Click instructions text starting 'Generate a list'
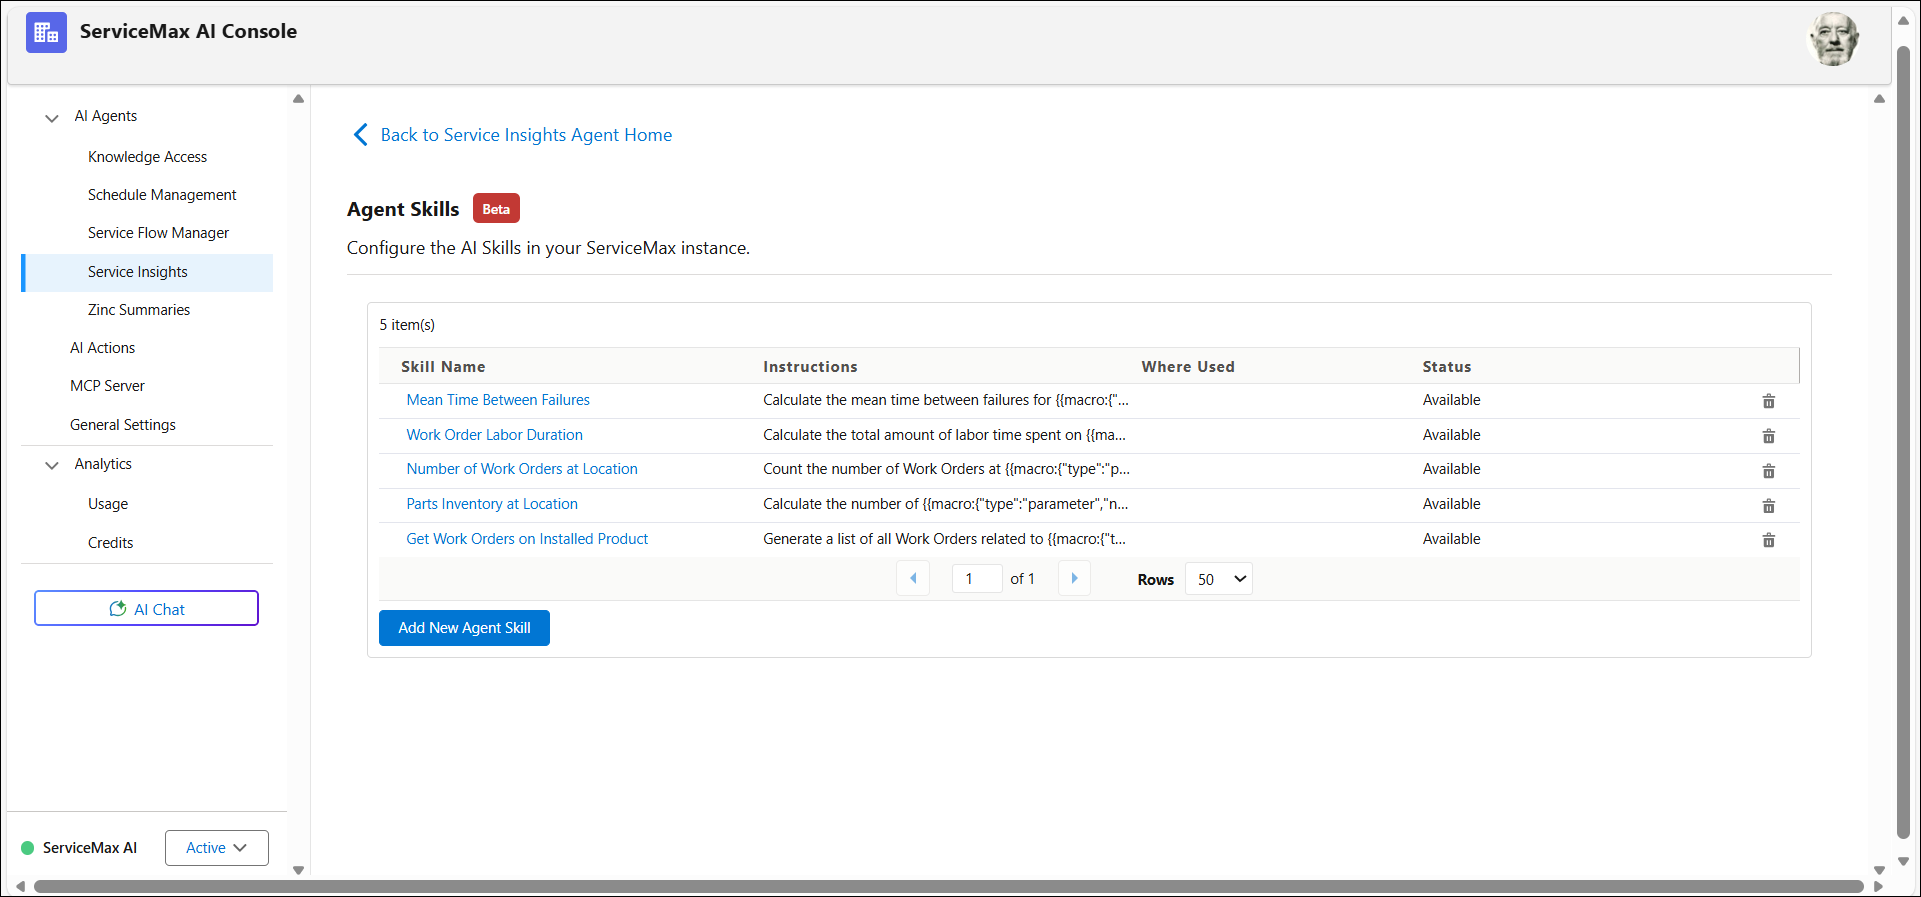The height and width of the screenshot is (897, 1921). (944, 539)
